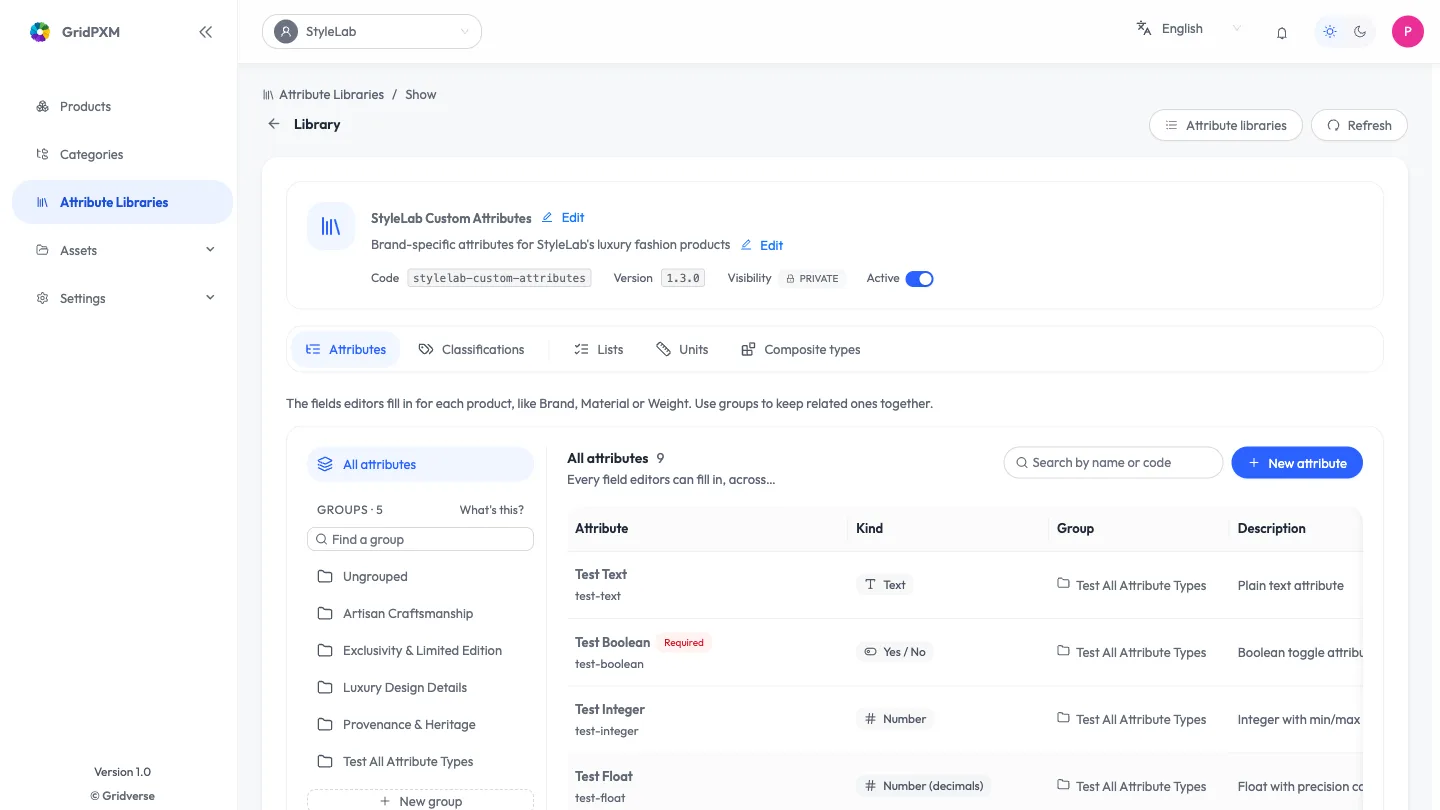Switch to dark mode moon icon
This screenshot has width=1440, height=810.
click(1360, 31)
